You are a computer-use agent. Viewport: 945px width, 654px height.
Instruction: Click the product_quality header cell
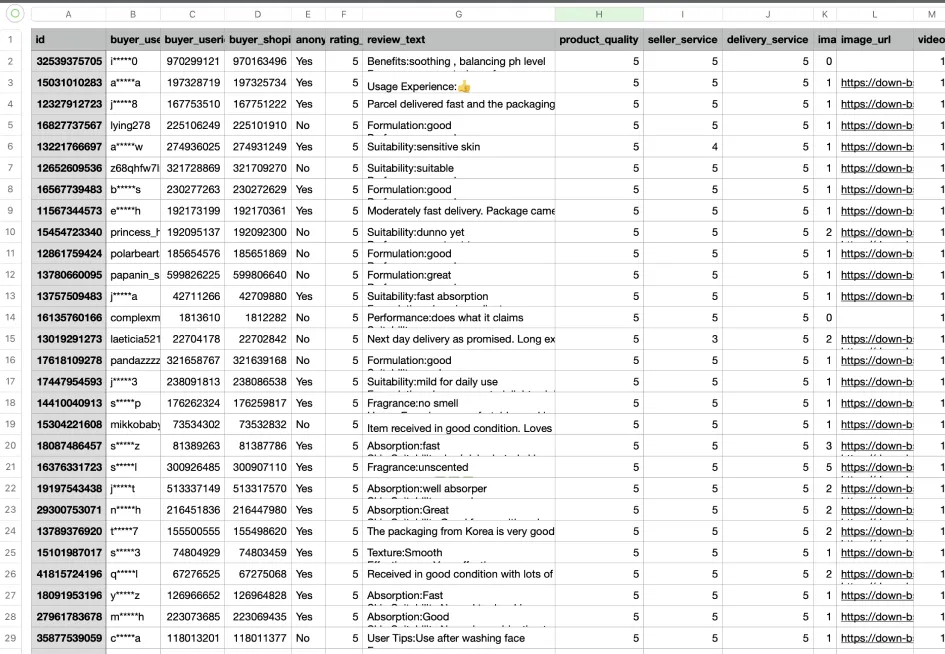(x=598, y=39)
